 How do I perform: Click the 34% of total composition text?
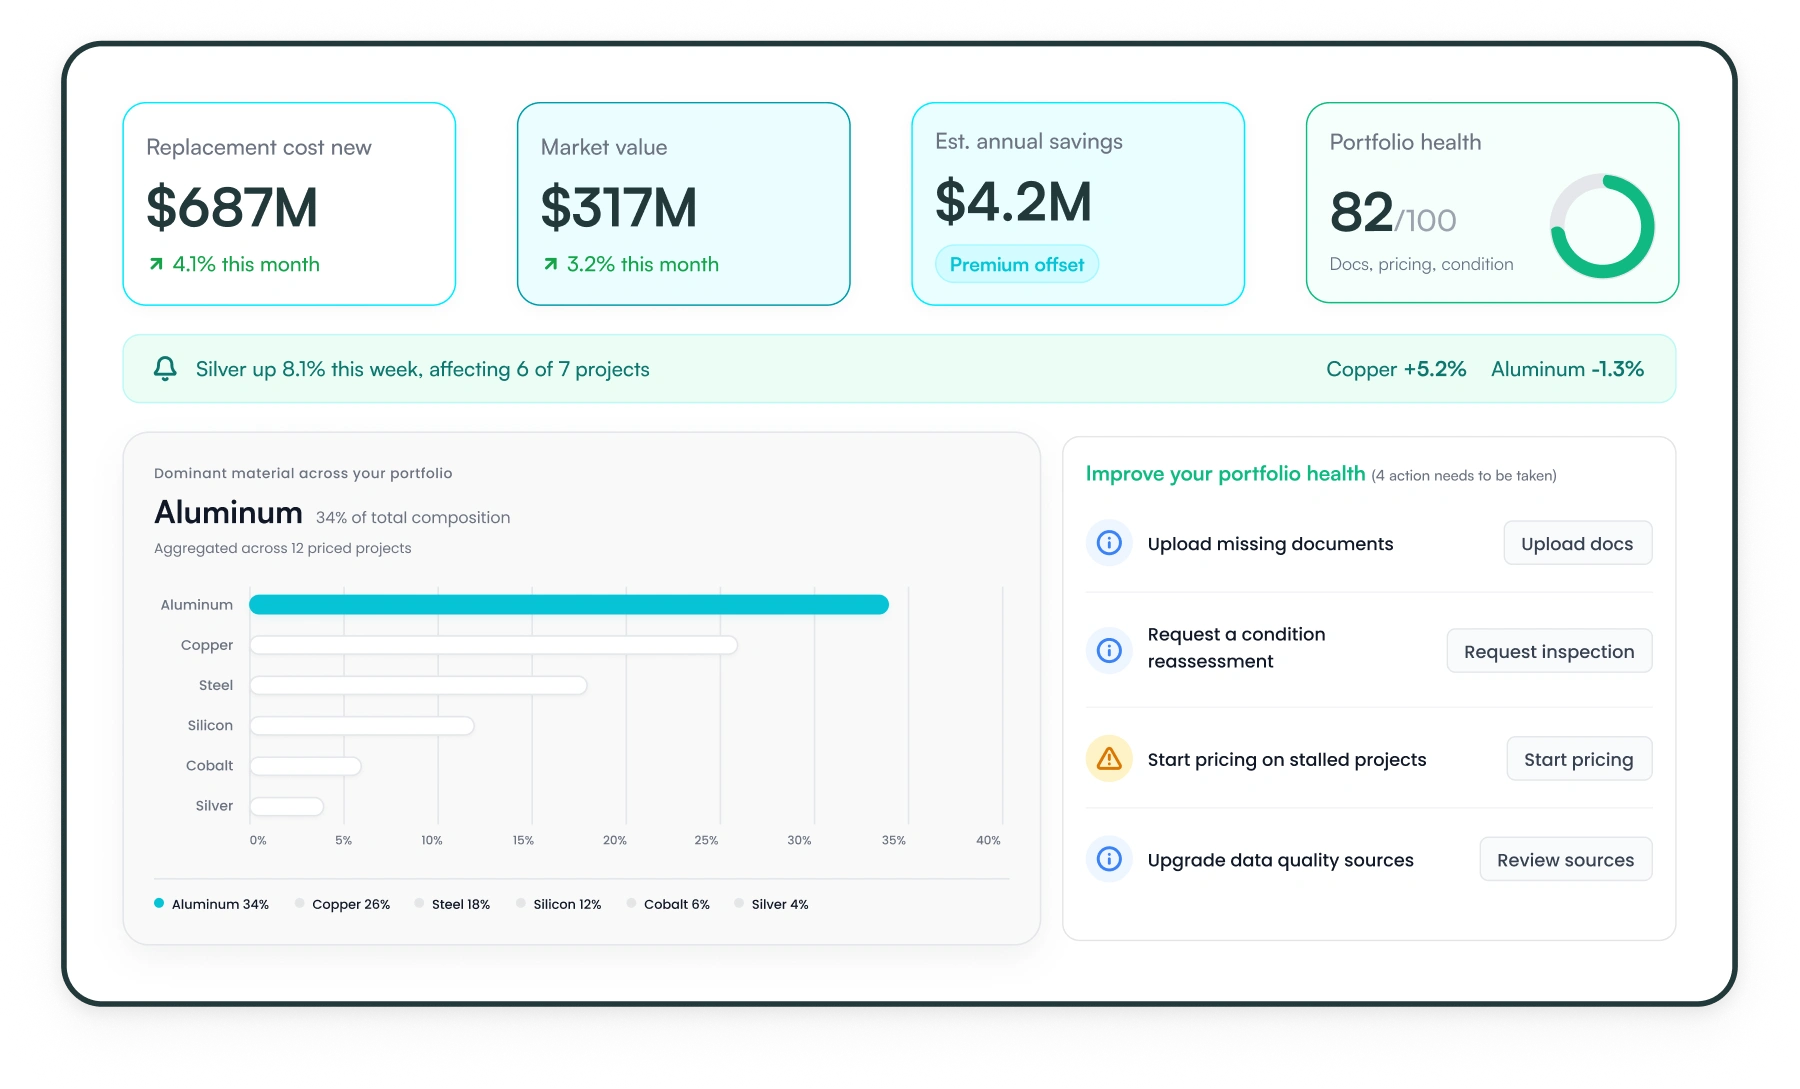point(413,518)
